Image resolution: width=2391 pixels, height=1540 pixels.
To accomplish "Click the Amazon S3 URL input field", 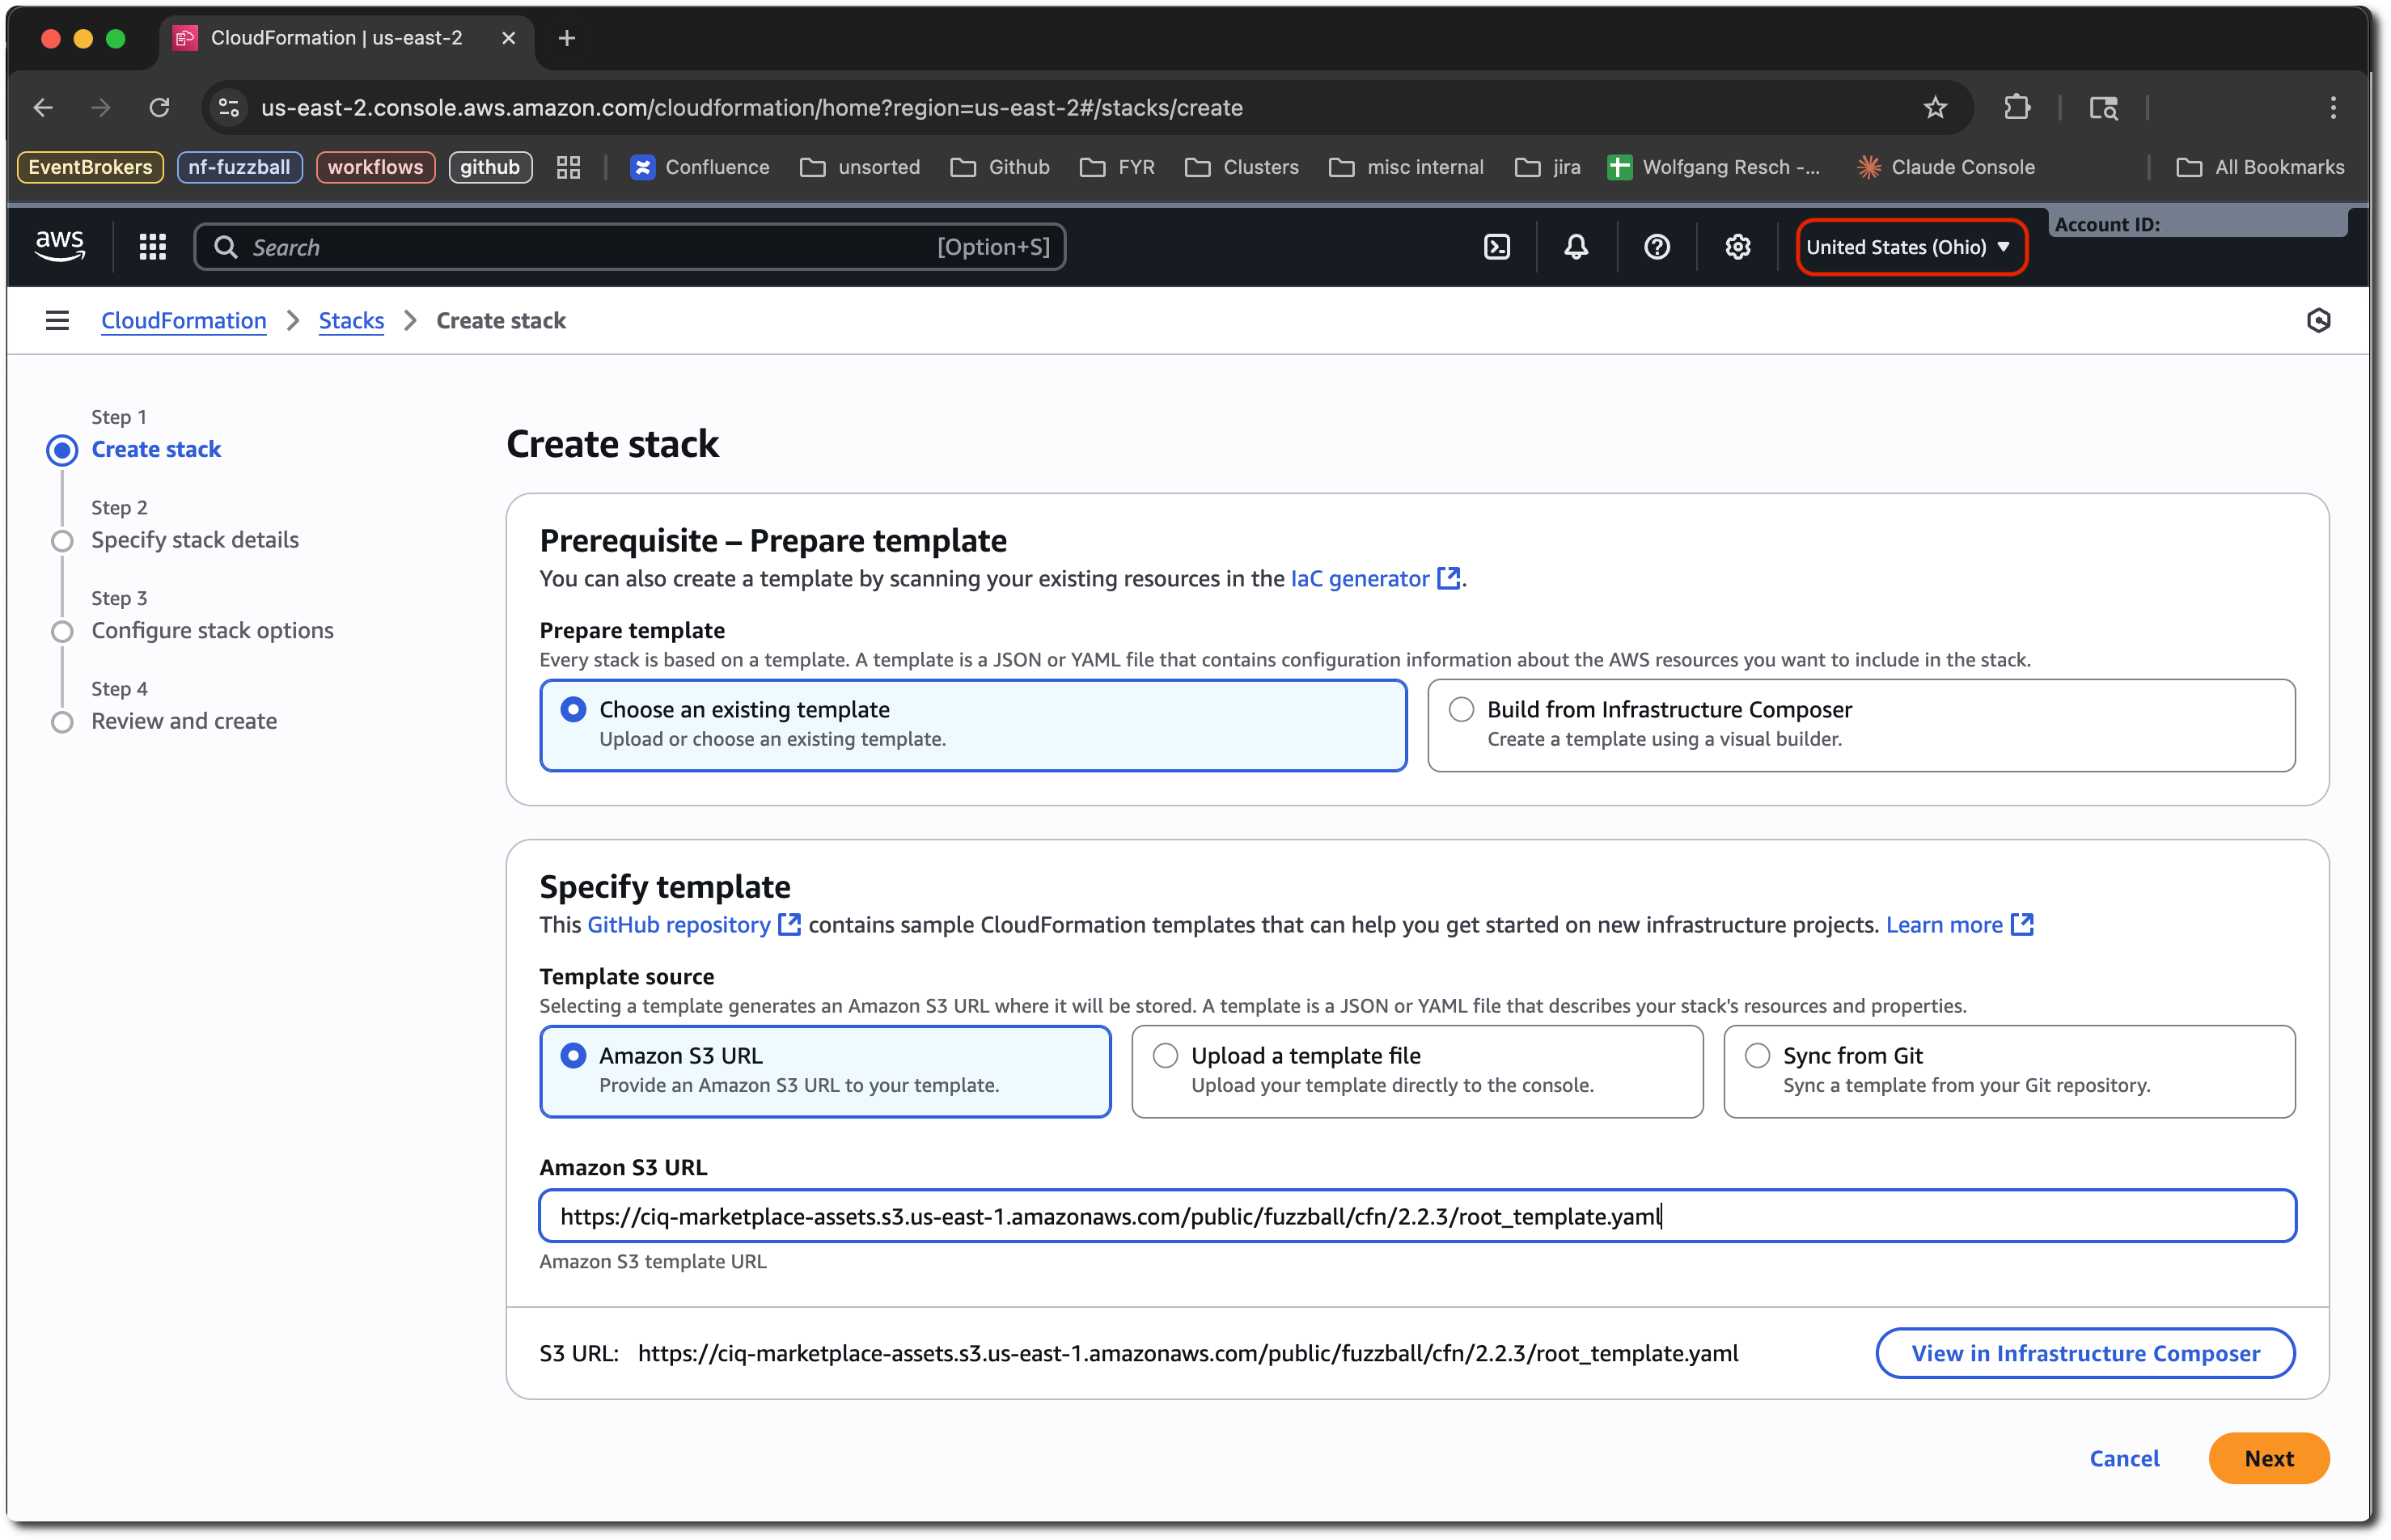I will click(x=1417, y=1216).
